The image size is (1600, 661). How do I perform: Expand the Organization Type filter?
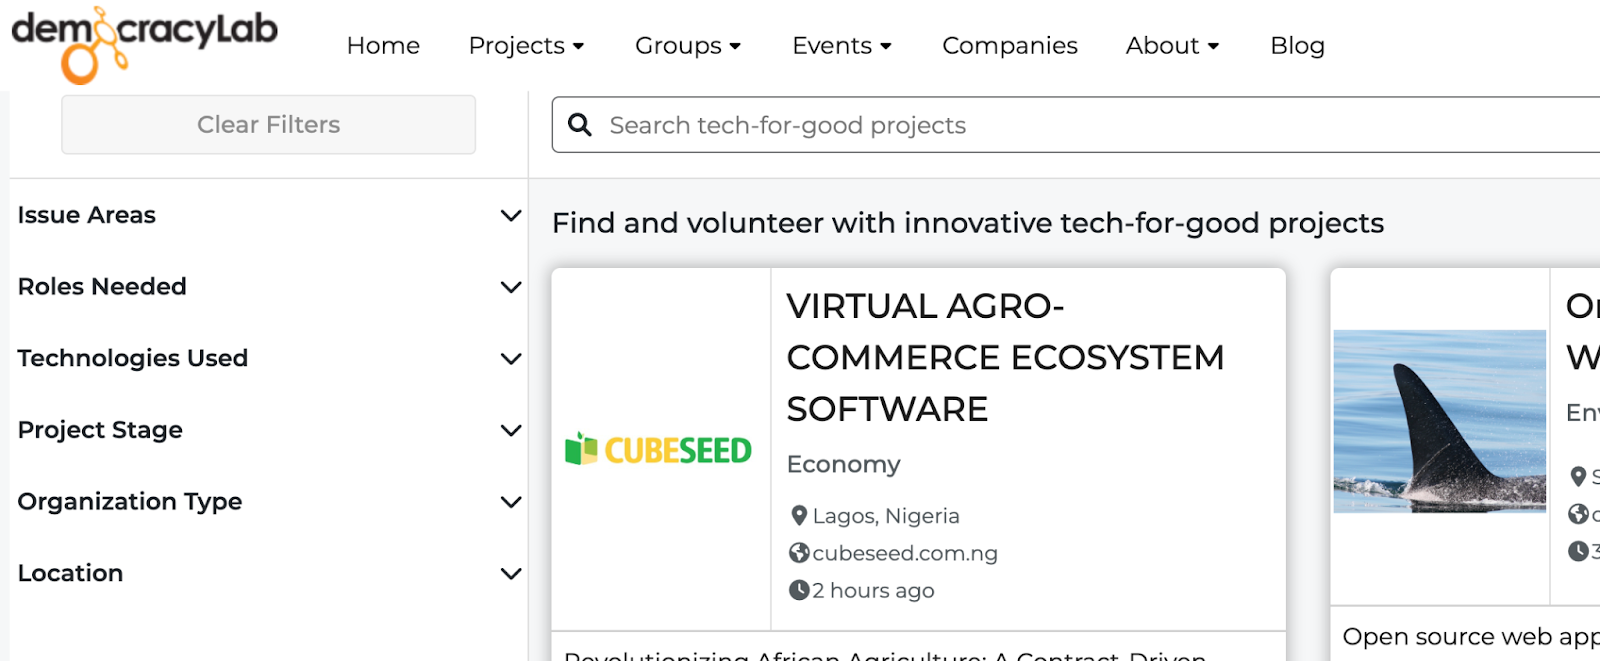click(269, 502)
